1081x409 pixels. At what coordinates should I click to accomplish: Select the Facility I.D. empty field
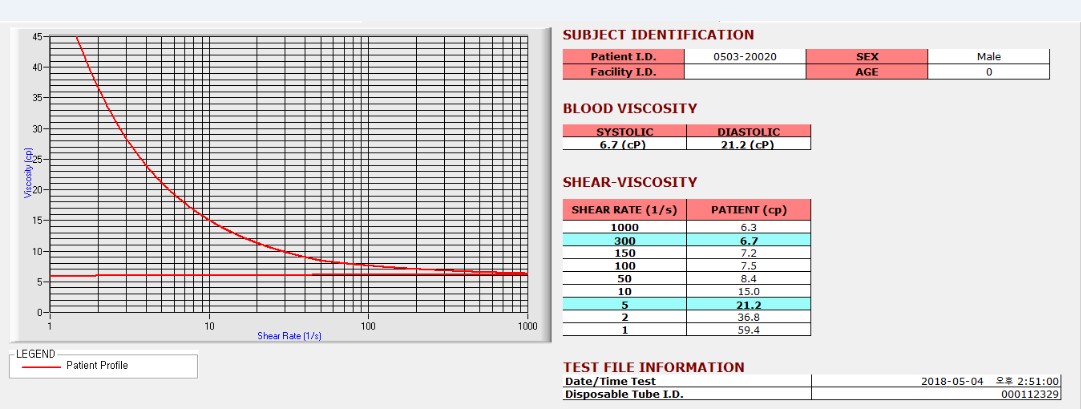coord(745,72)
